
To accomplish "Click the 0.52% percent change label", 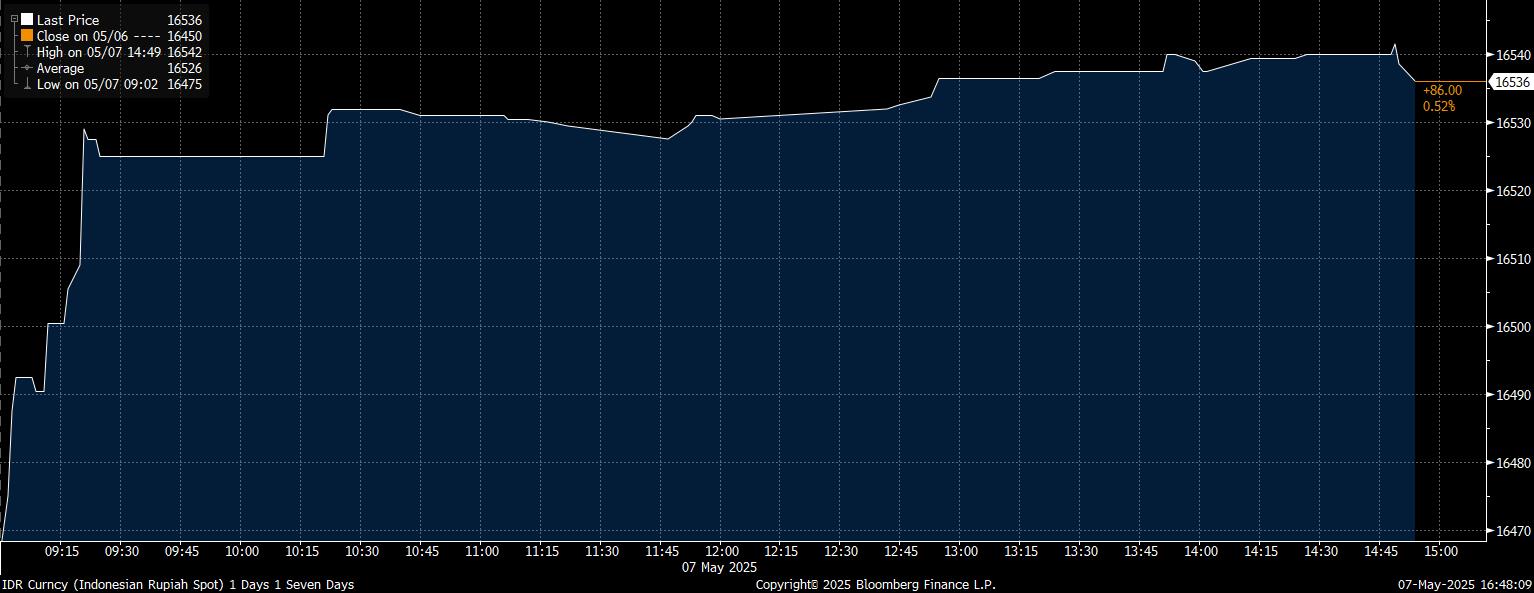I will 1439,105.
